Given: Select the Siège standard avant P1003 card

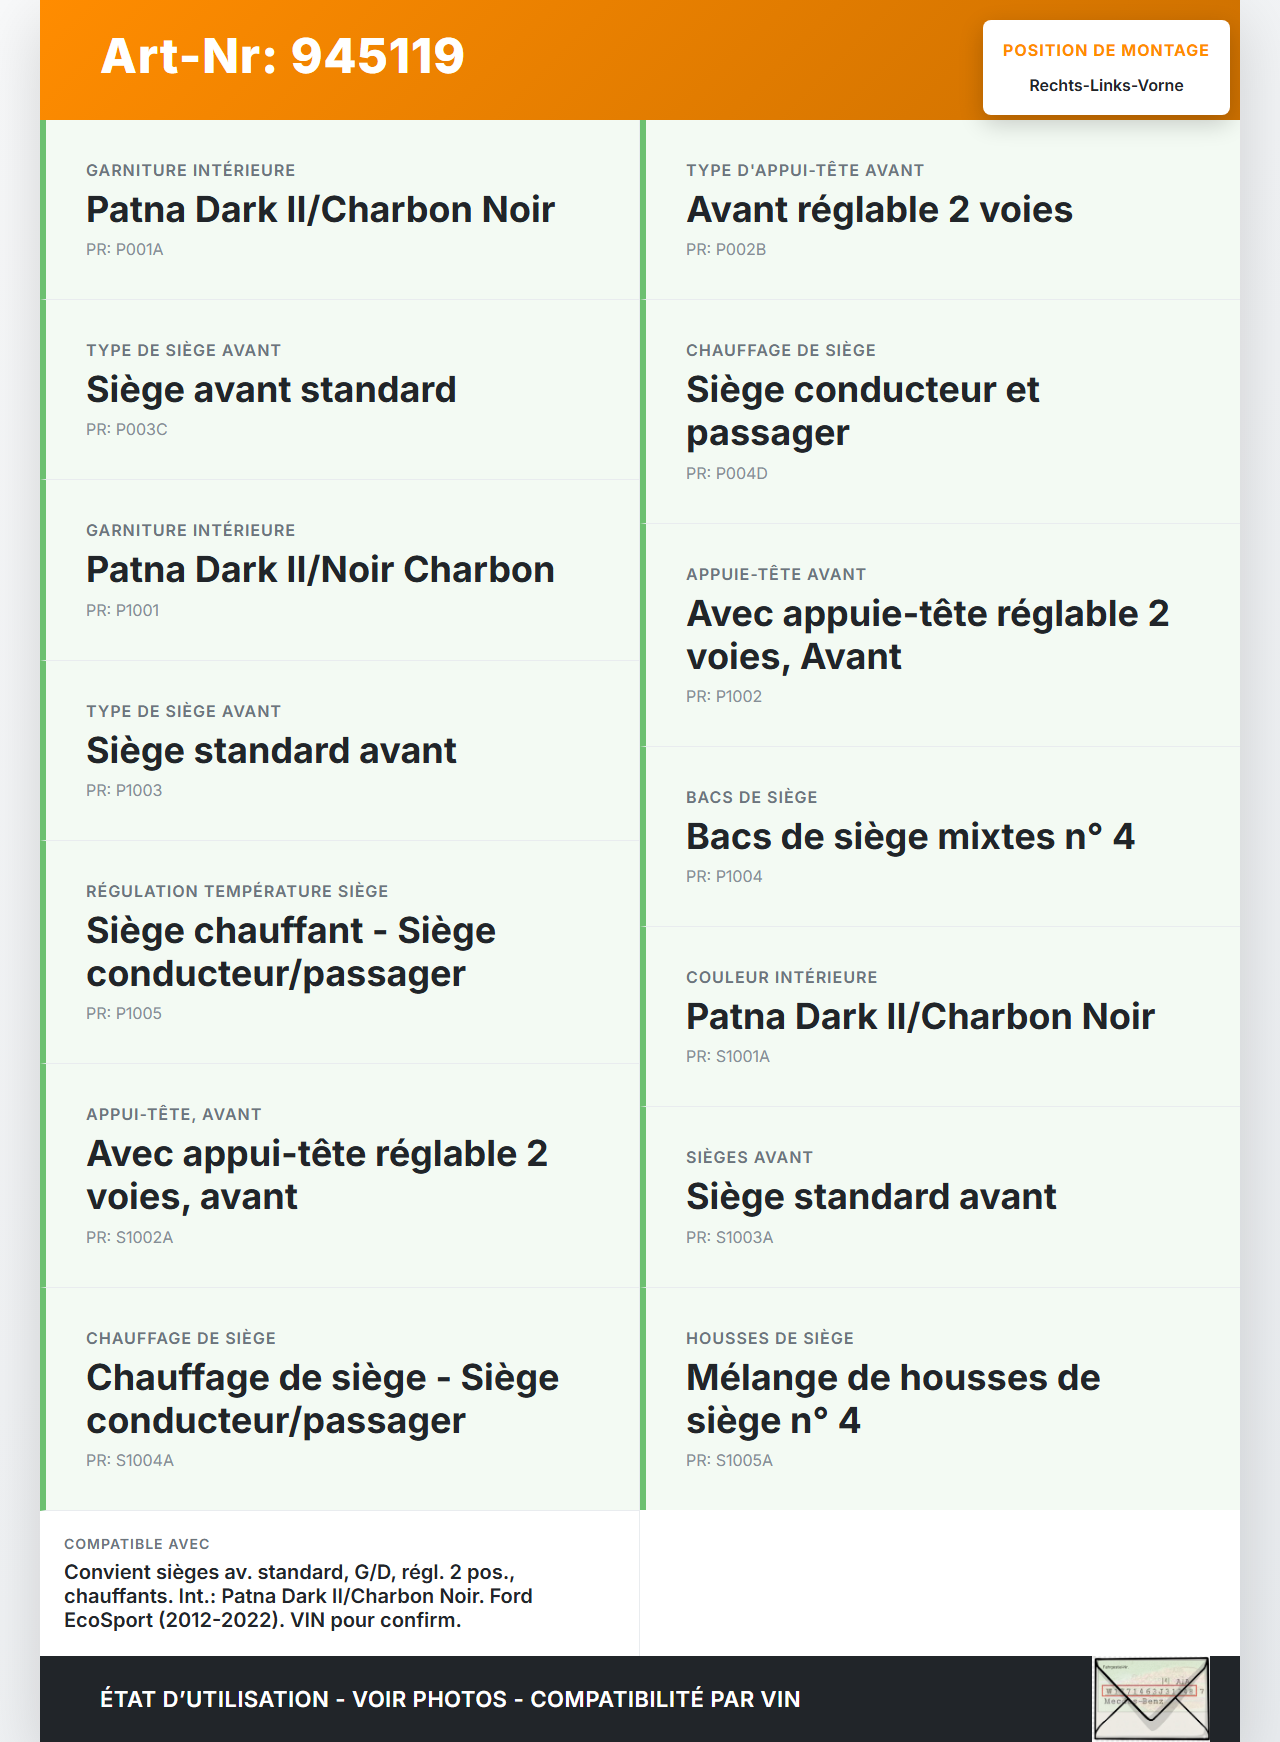Looking at the screenshot, I should coord(341,750).
